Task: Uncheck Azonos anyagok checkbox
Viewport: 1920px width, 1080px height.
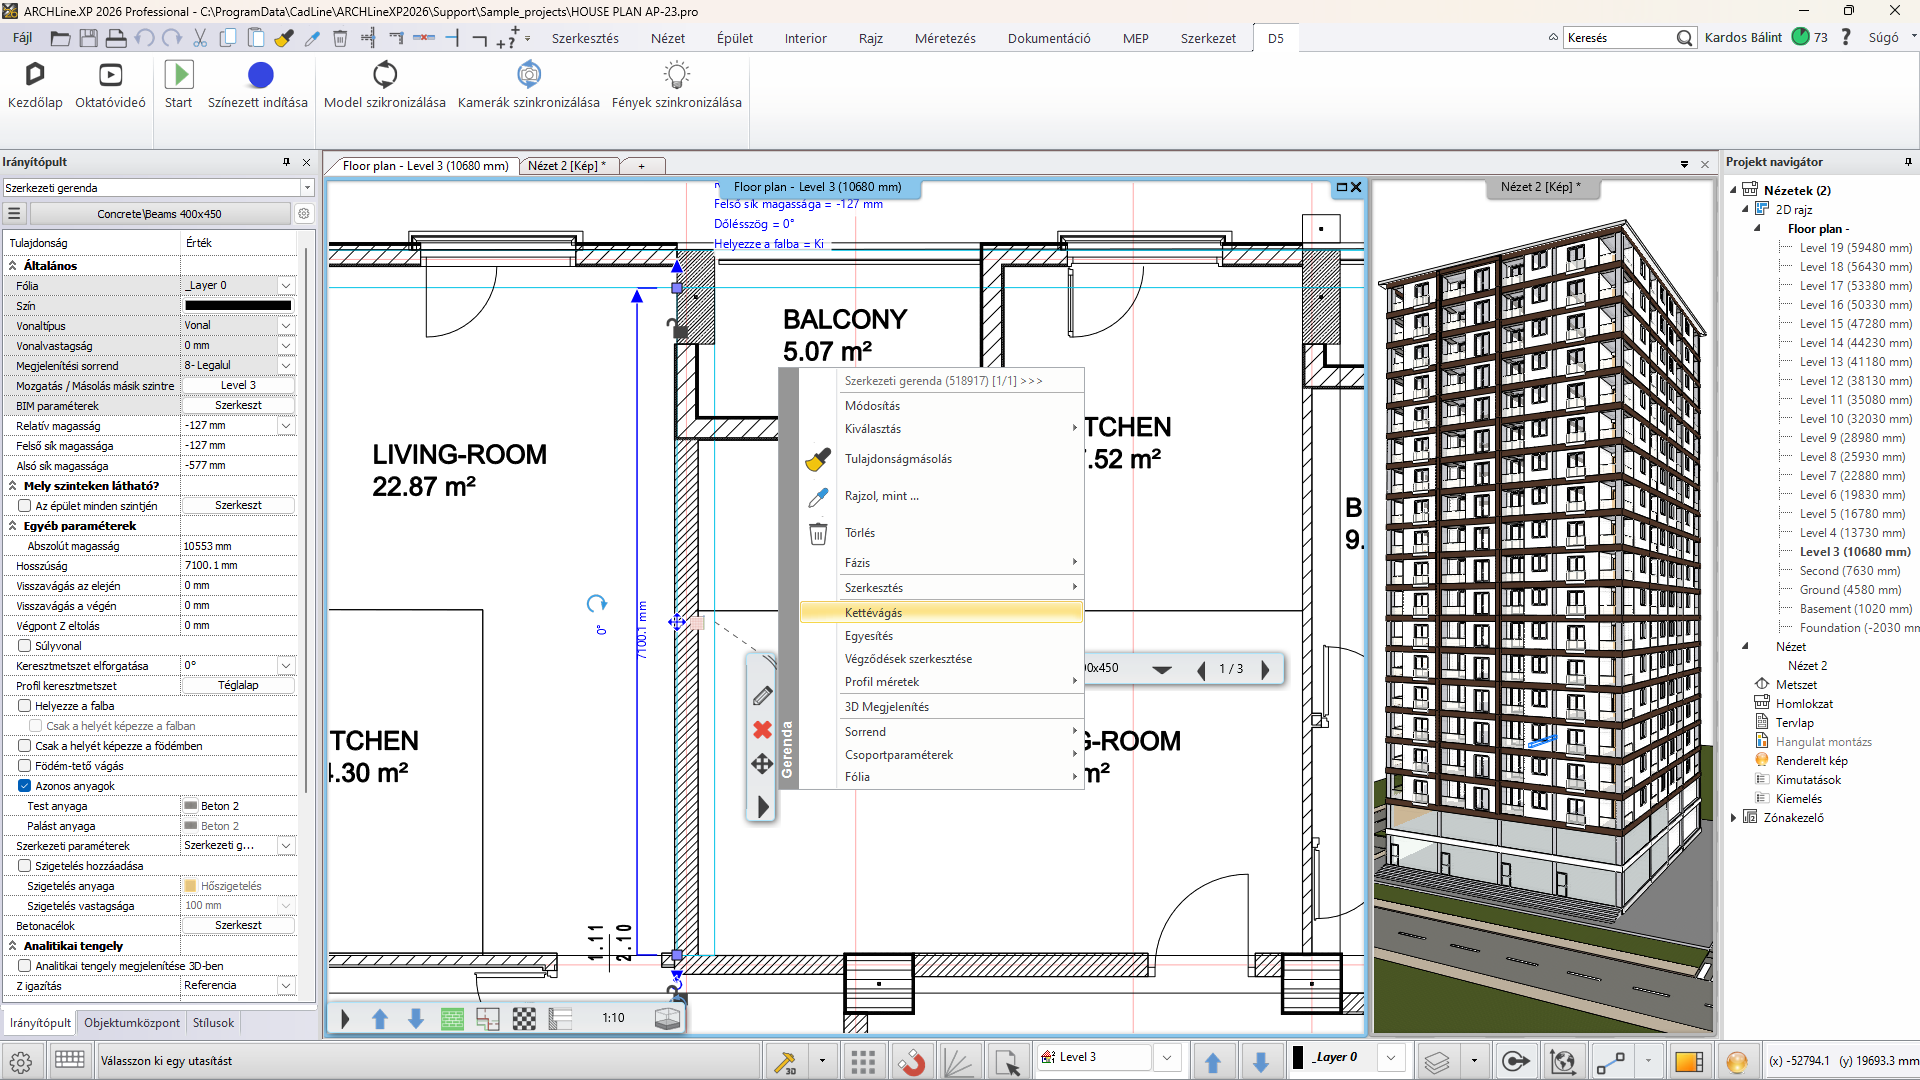Action: point(25,786)
